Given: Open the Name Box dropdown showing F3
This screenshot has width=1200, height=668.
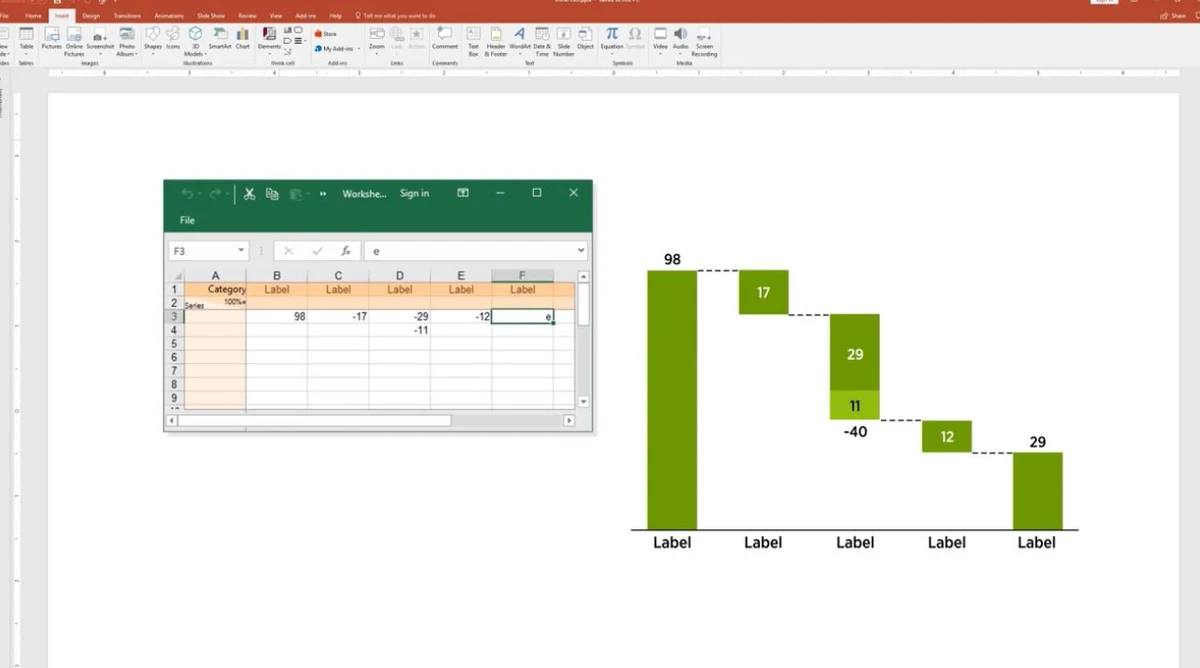Looking at the screenshot, I should (x=241, y=251).
